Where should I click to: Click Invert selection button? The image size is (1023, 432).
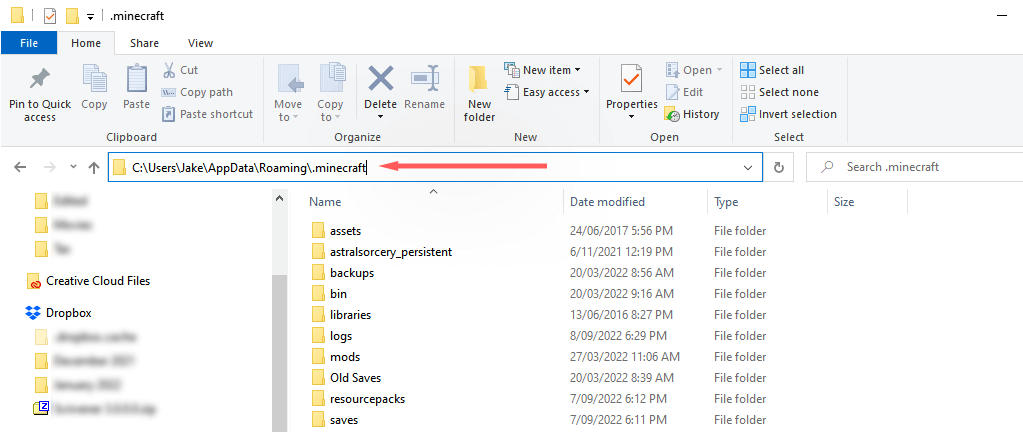(x=788, y=114)
